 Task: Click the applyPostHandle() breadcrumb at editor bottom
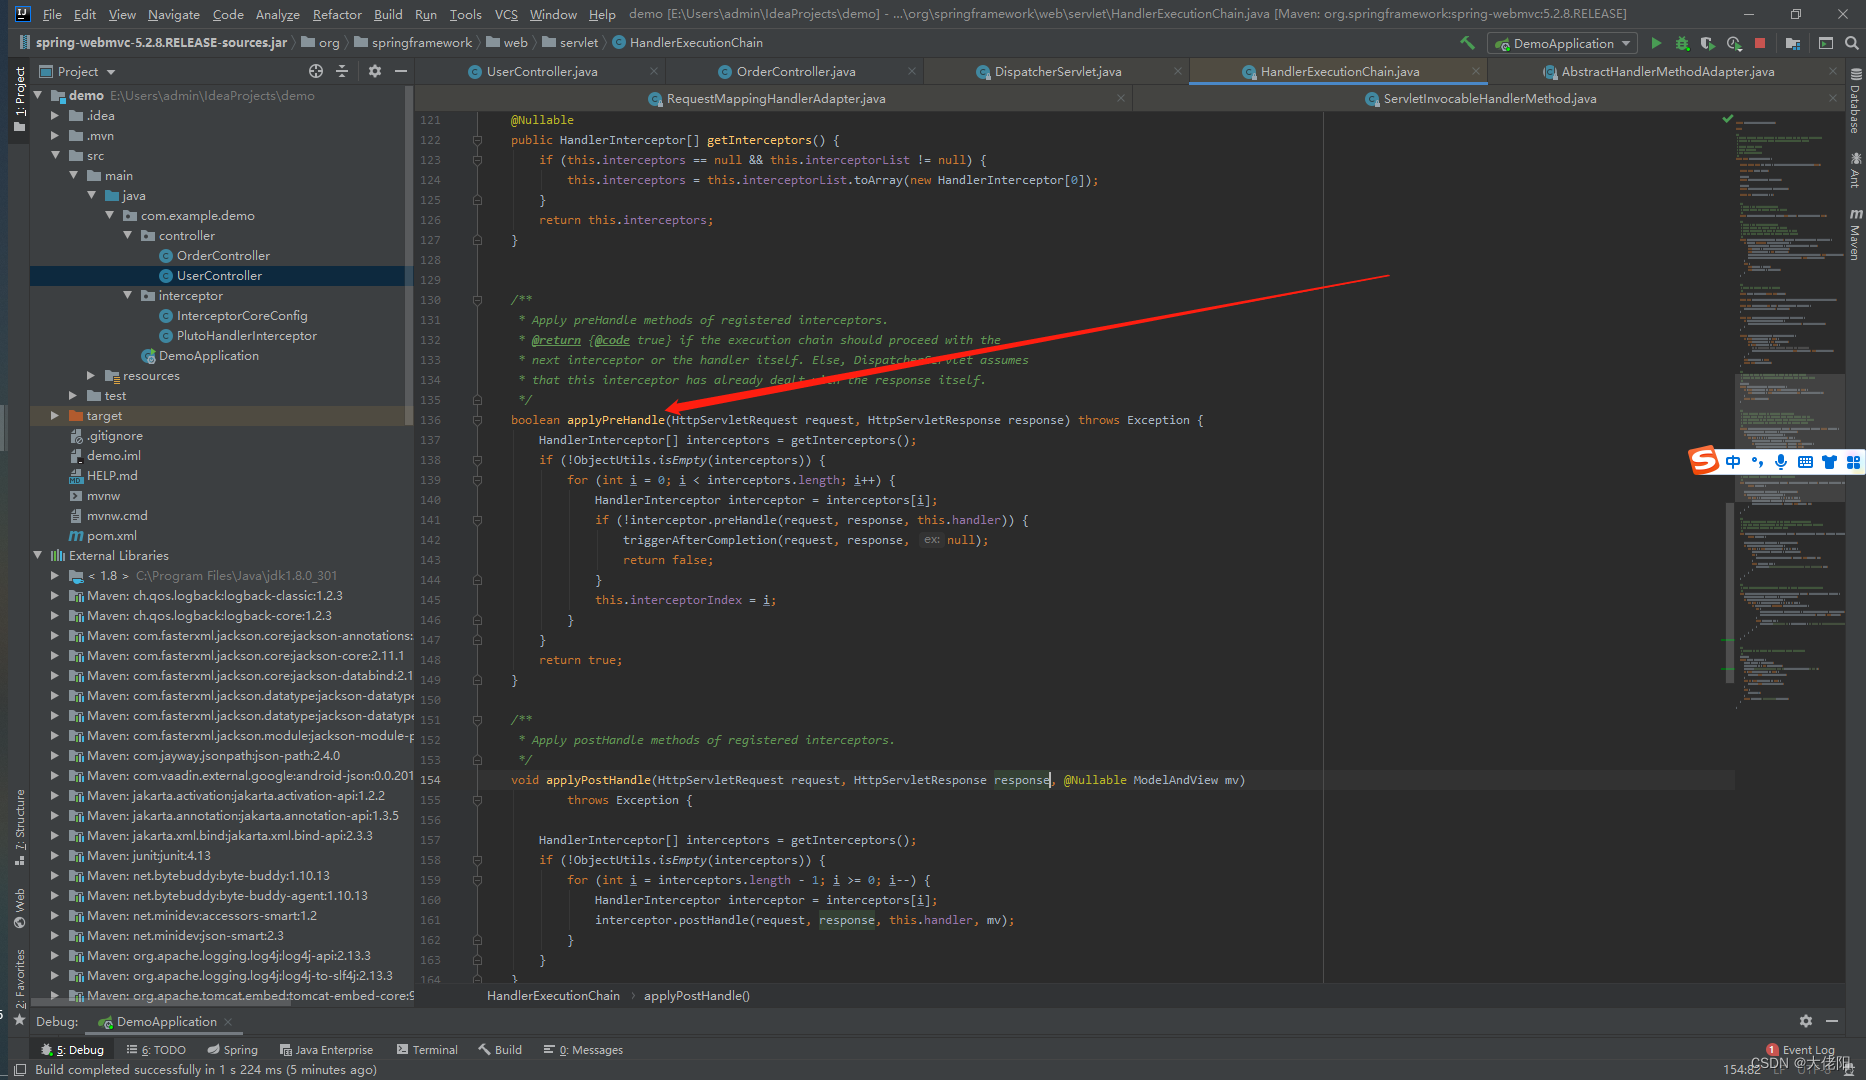click(696, 995)
